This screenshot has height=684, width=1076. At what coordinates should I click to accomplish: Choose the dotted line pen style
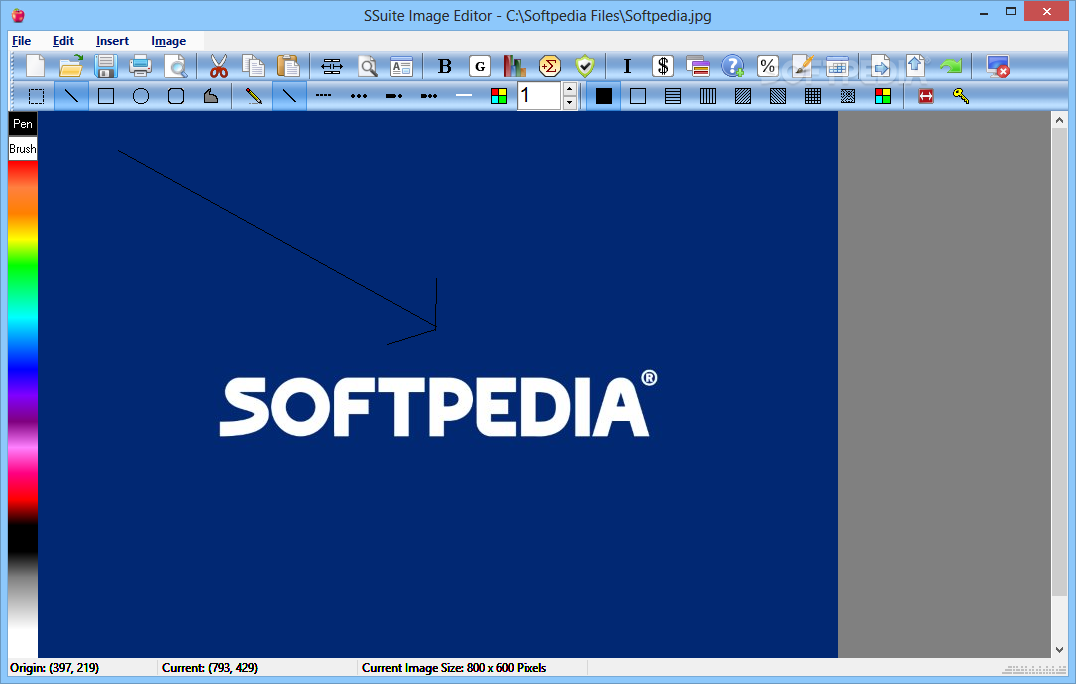tap(359, 96)
